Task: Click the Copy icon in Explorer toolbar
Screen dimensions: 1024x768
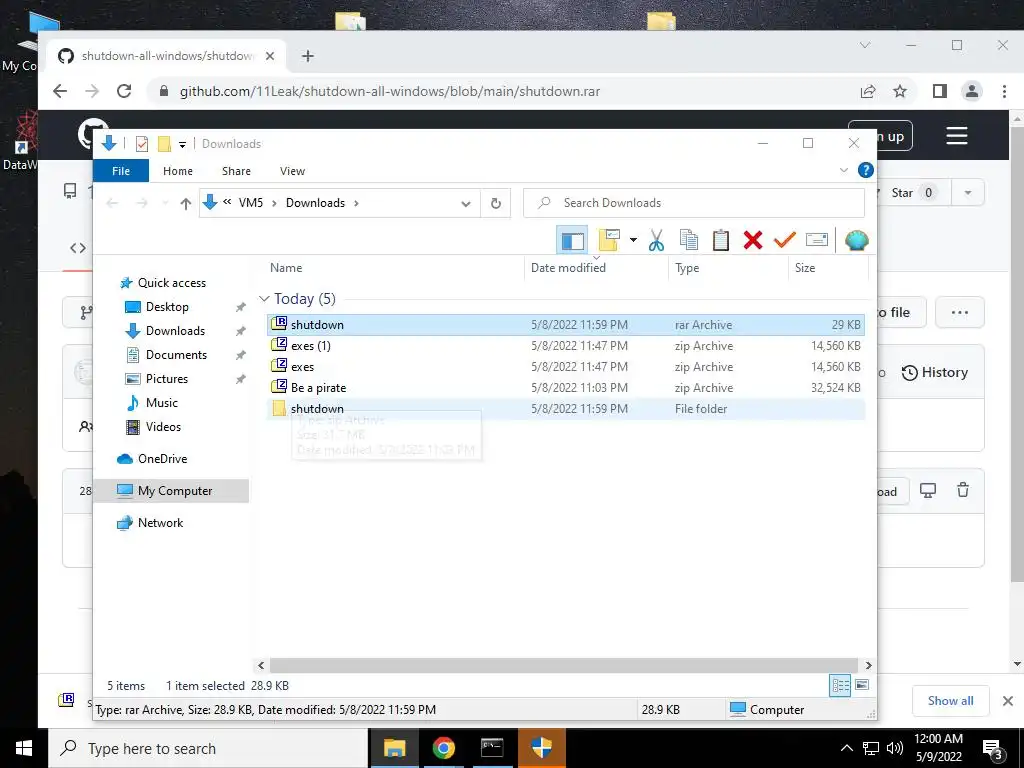Action: tap(688, 240)
